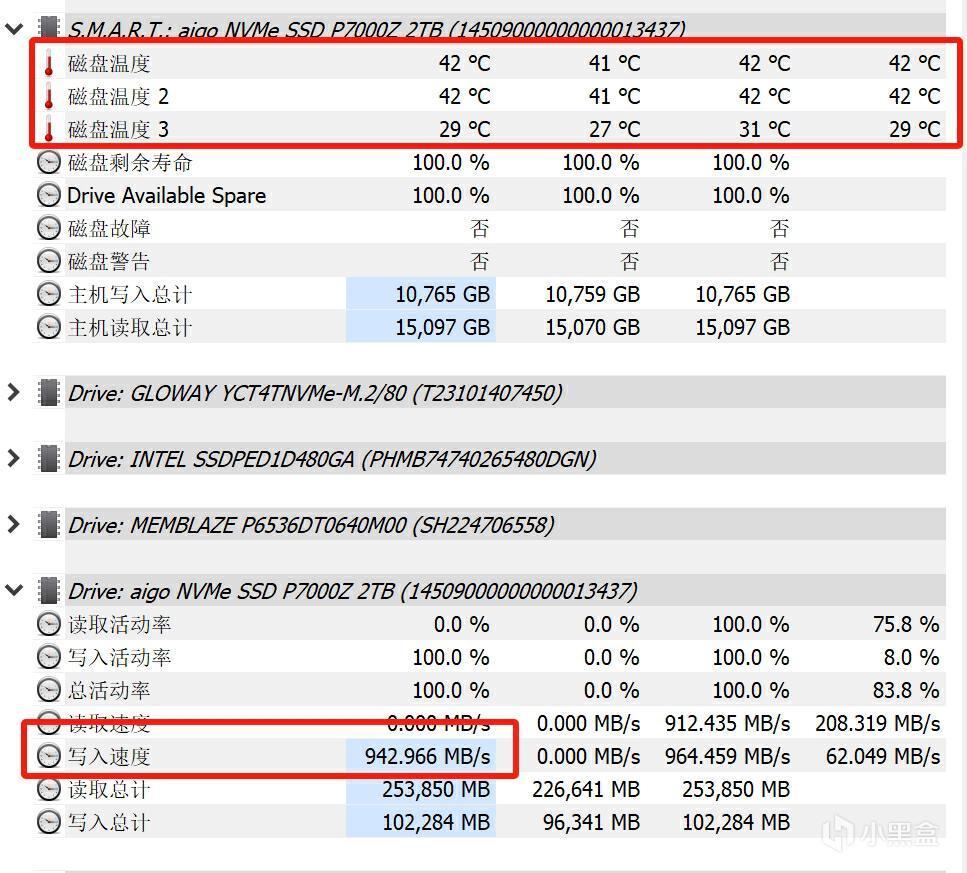Click thermometer icon for 磁盘温度 2 row
This screenshot has width=967, height=873.
tap(49, 97)
